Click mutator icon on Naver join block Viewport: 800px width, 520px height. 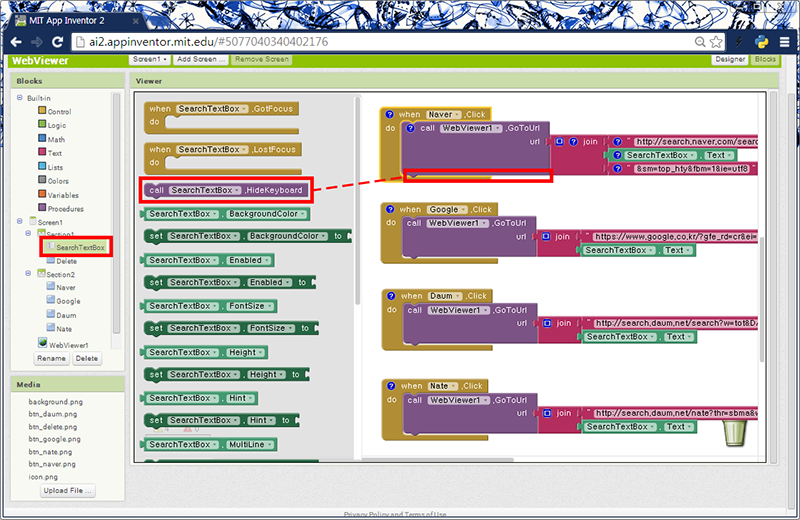point(559,141)
